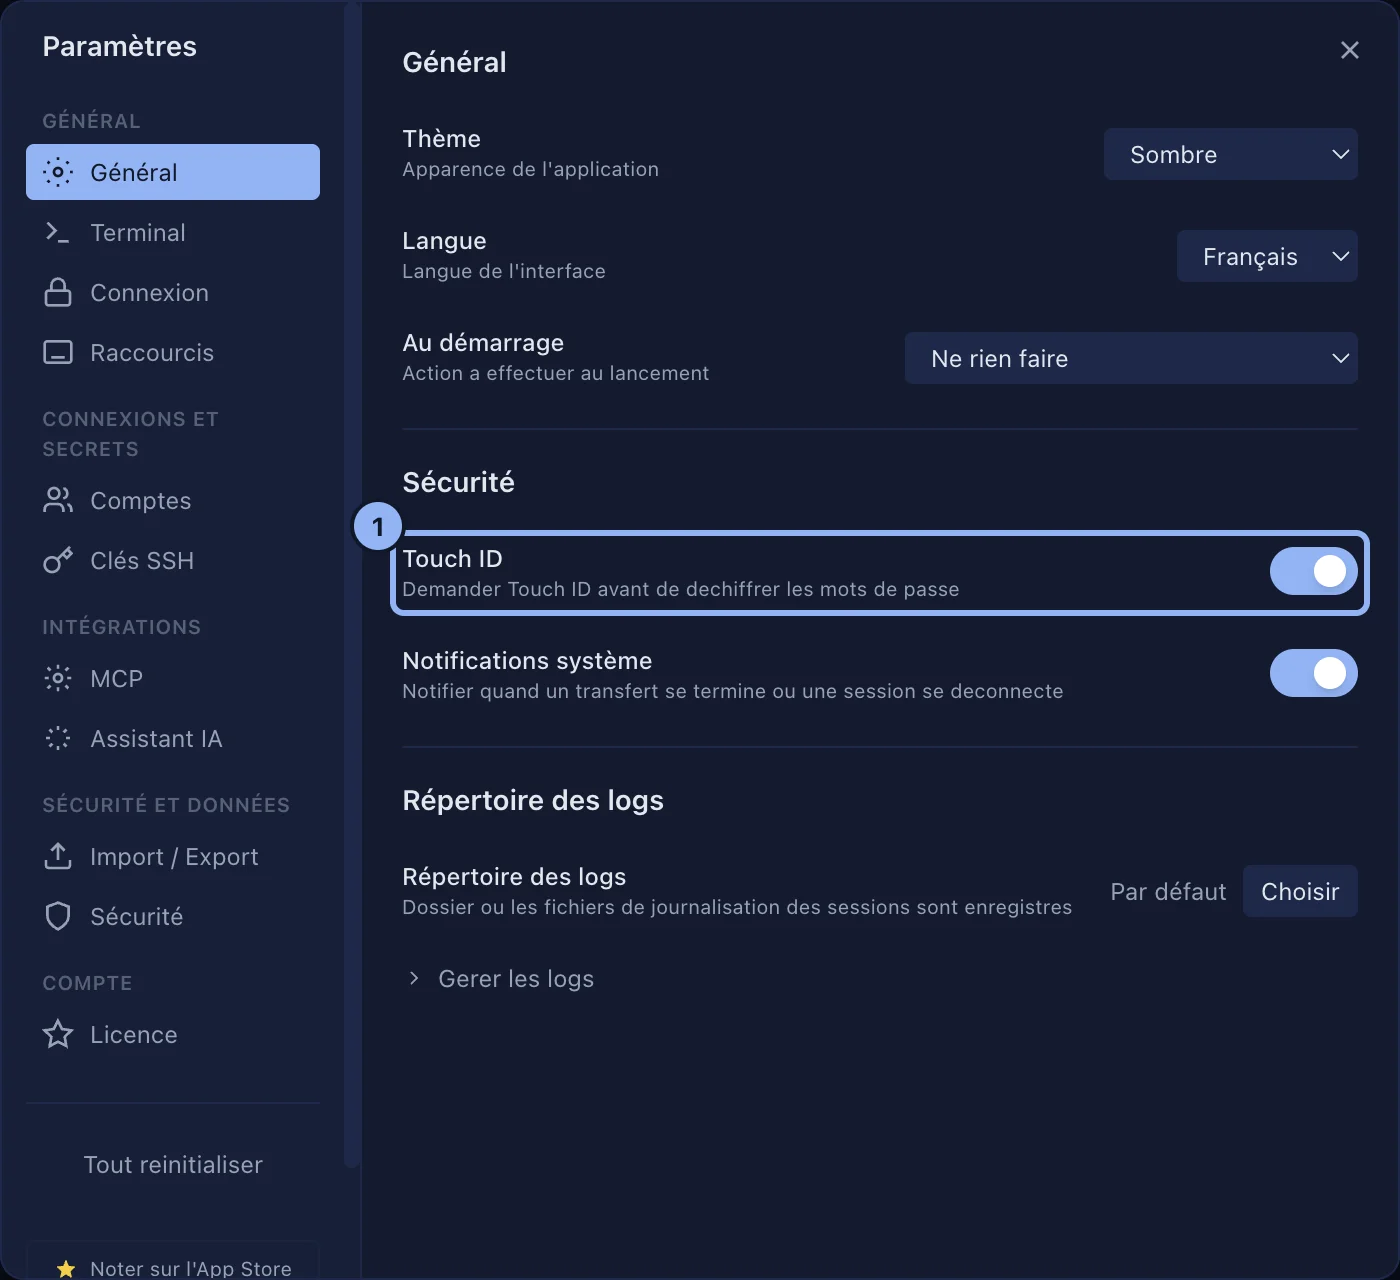
Task: Open the Au démarrage dropdown
Action: coord(1131,358)
